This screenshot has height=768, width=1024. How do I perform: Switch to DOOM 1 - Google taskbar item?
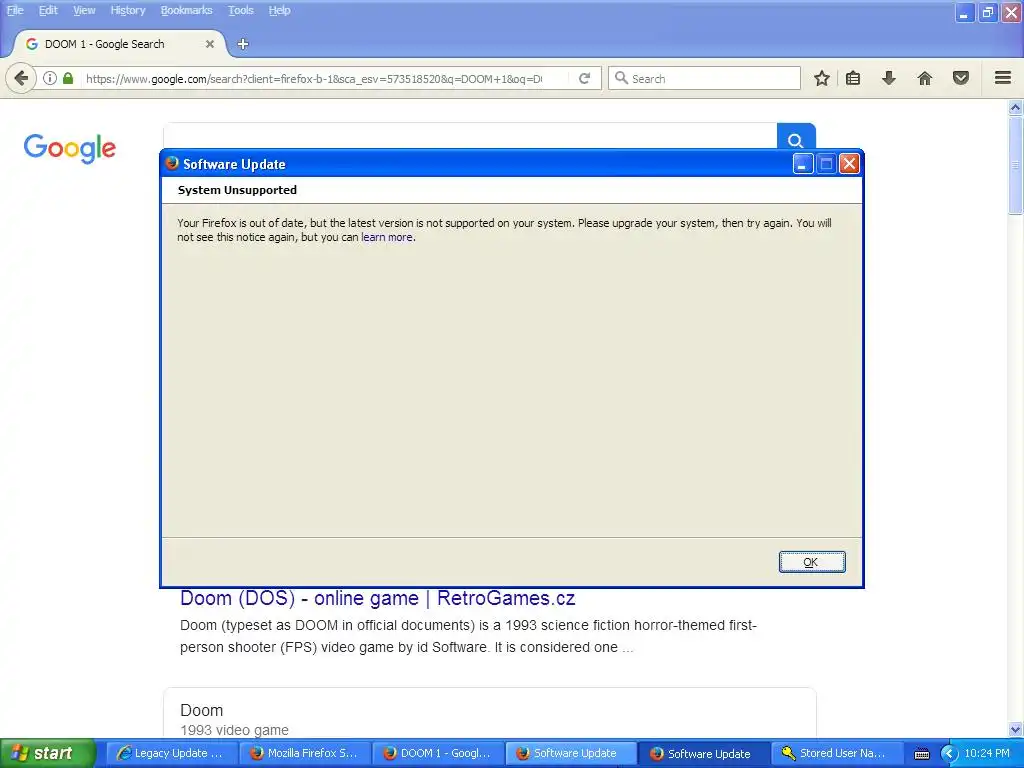439,753
